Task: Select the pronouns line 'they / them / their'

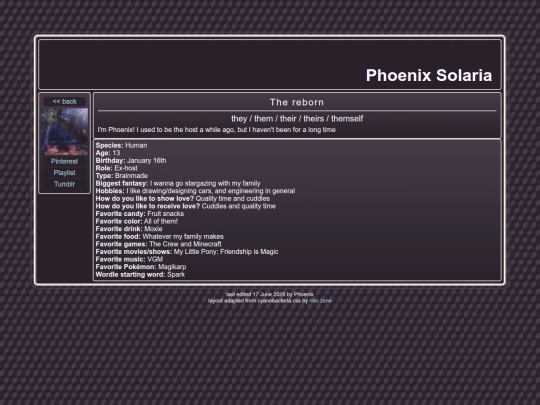Action: coord(297,119)
